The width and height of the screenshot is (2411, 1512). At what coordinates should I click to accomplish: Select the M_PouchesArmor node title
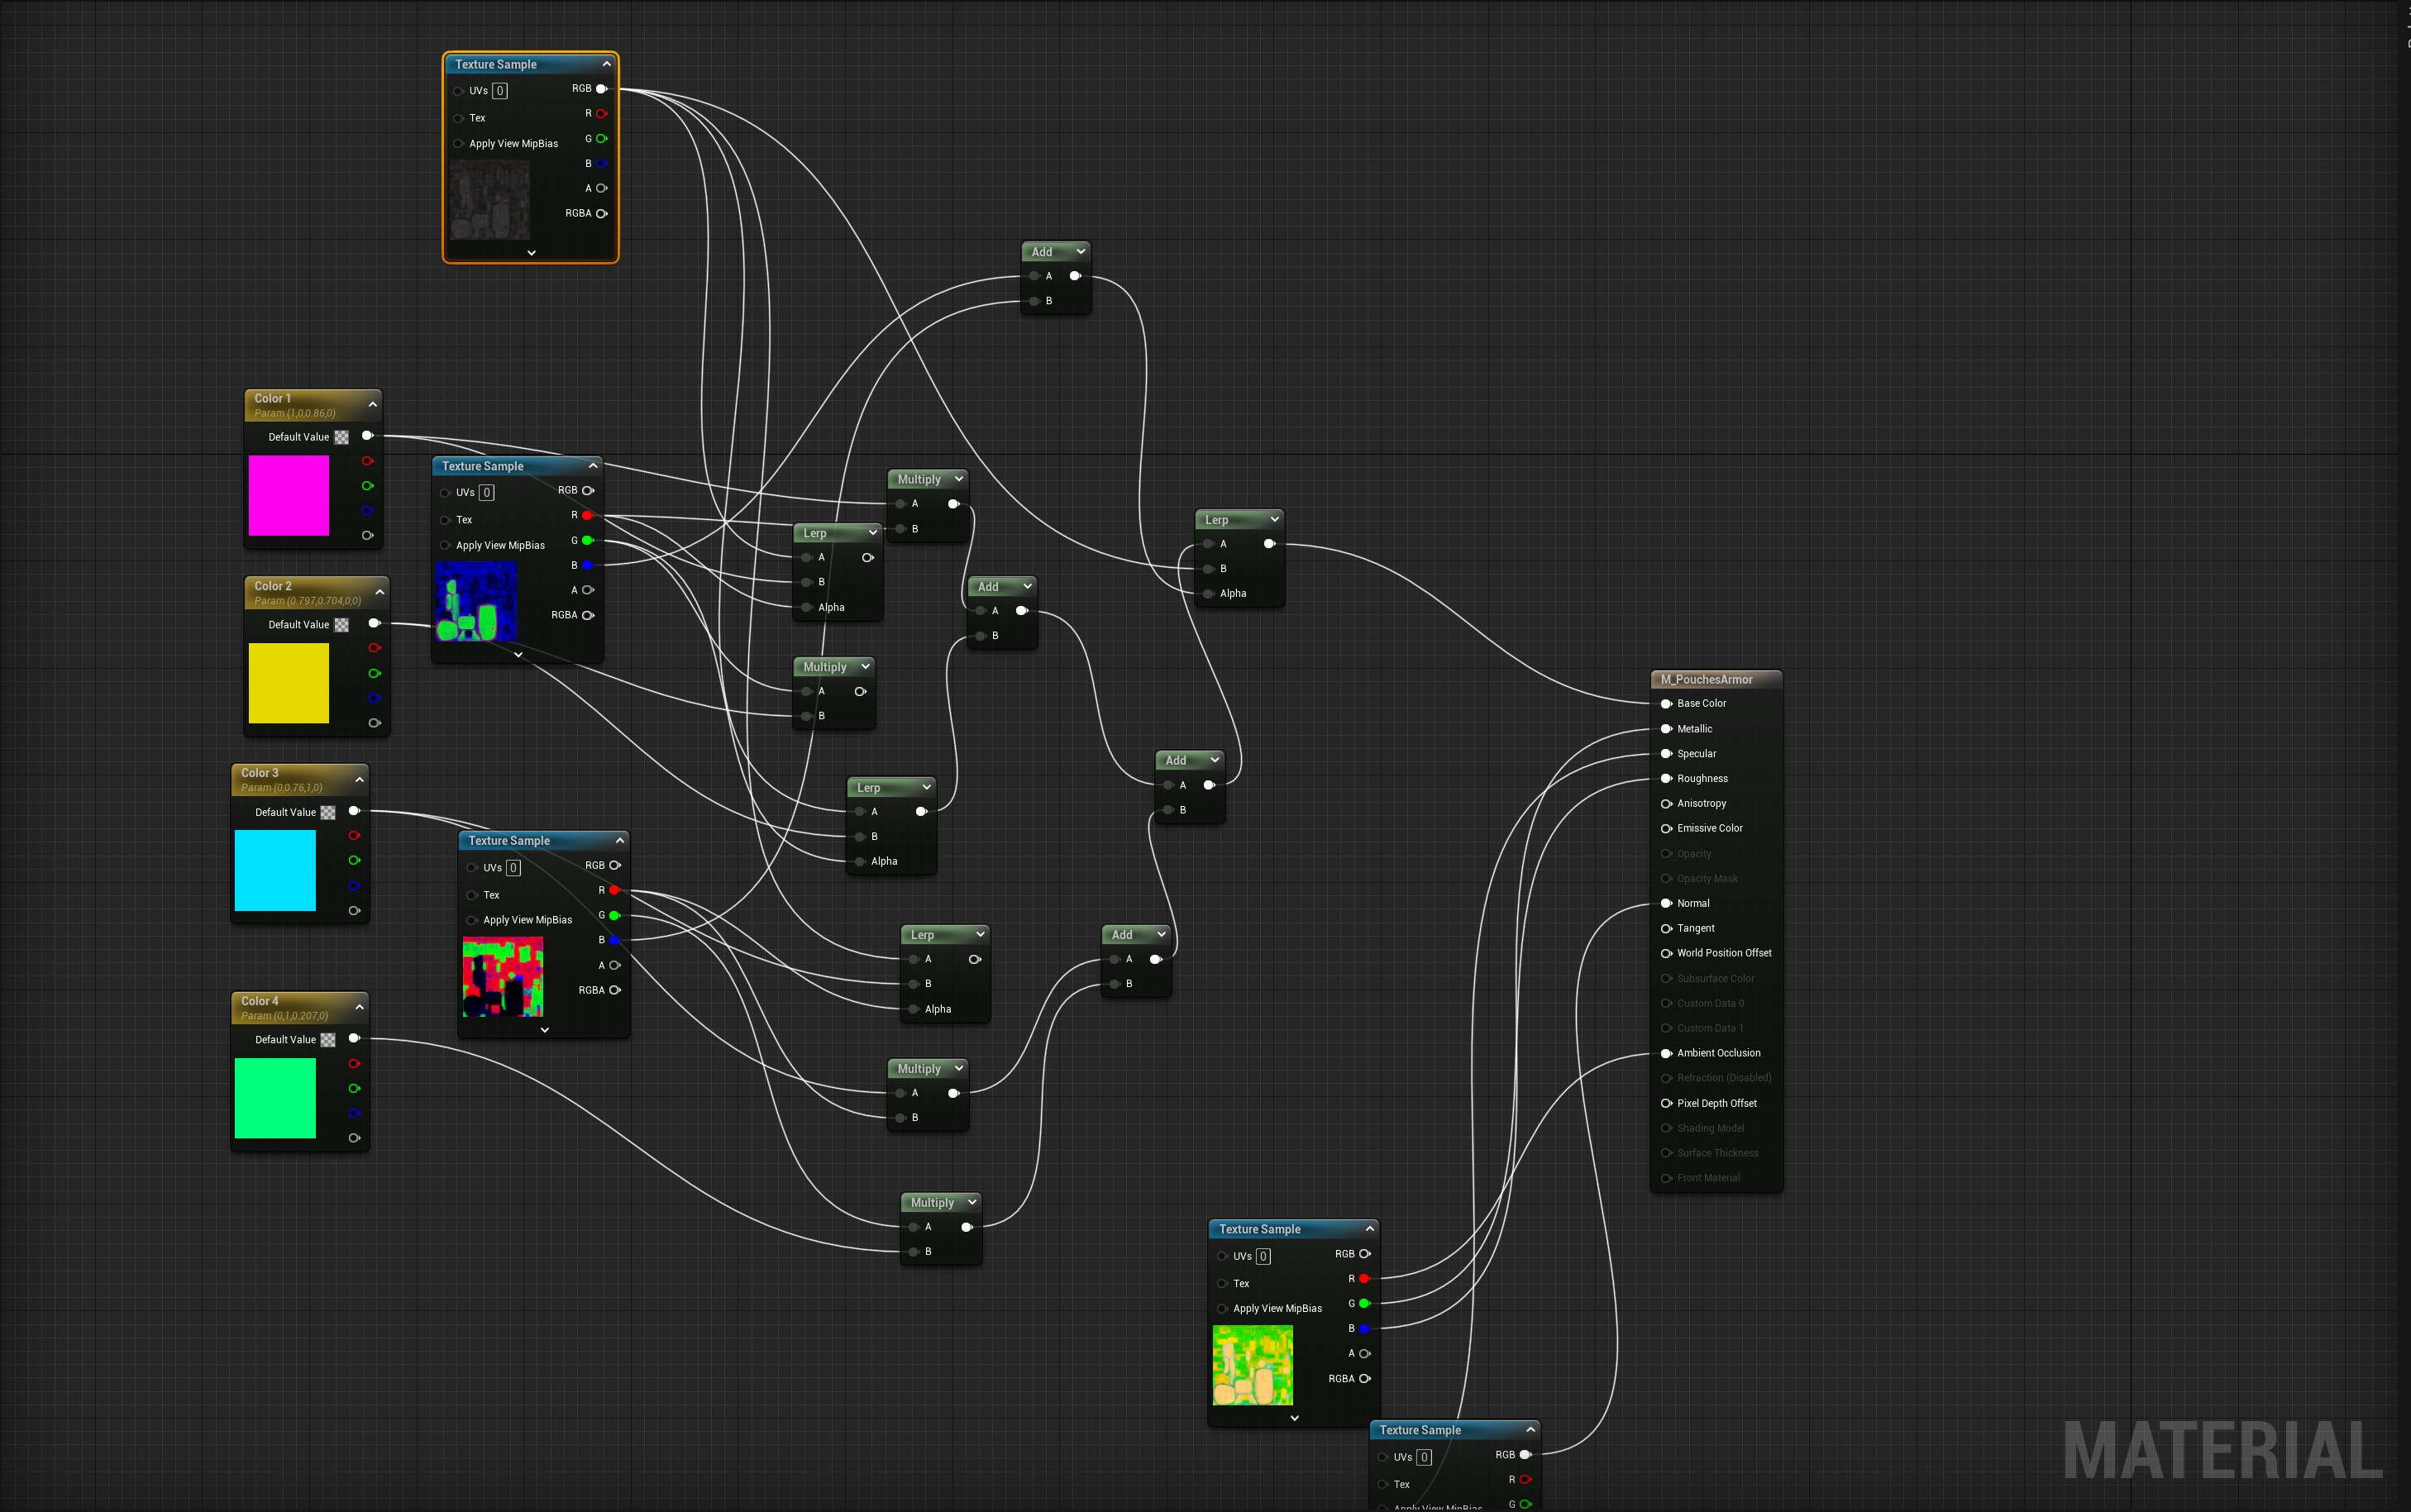point(1706,680)
